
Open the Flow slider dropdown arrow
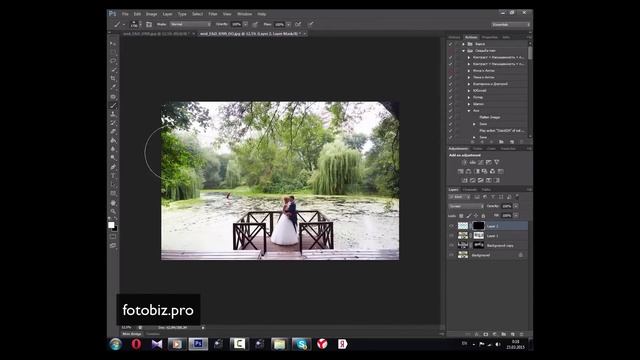coord(289,24)
